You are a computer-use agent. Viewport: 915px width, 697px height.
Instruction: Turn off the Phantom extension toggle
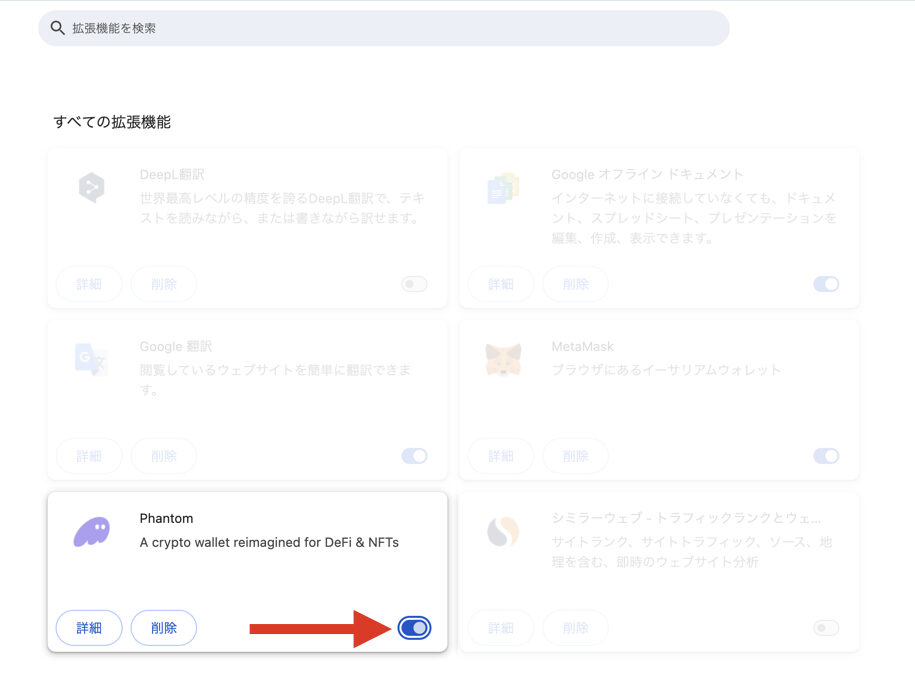click(x=414, y=628)
